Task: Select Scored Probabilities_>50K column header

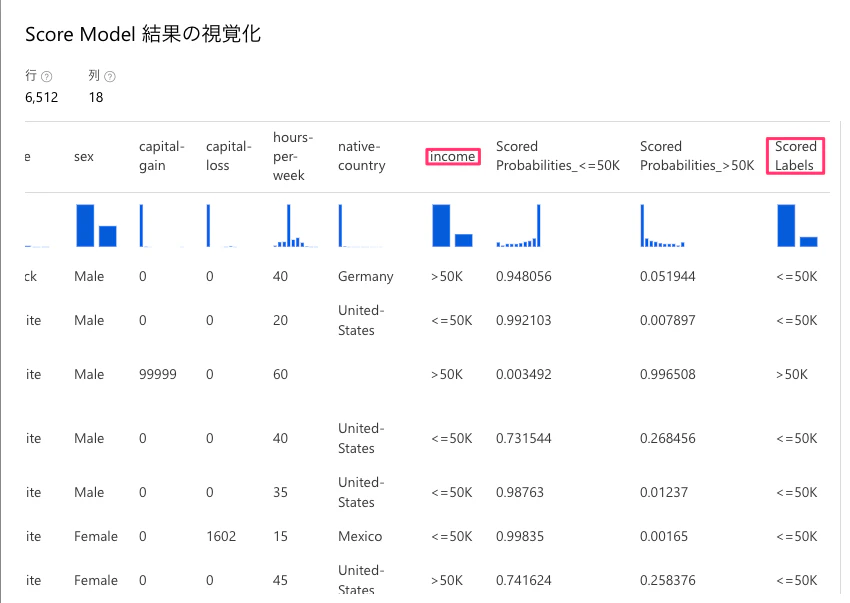Action: (x=697, y=156)
